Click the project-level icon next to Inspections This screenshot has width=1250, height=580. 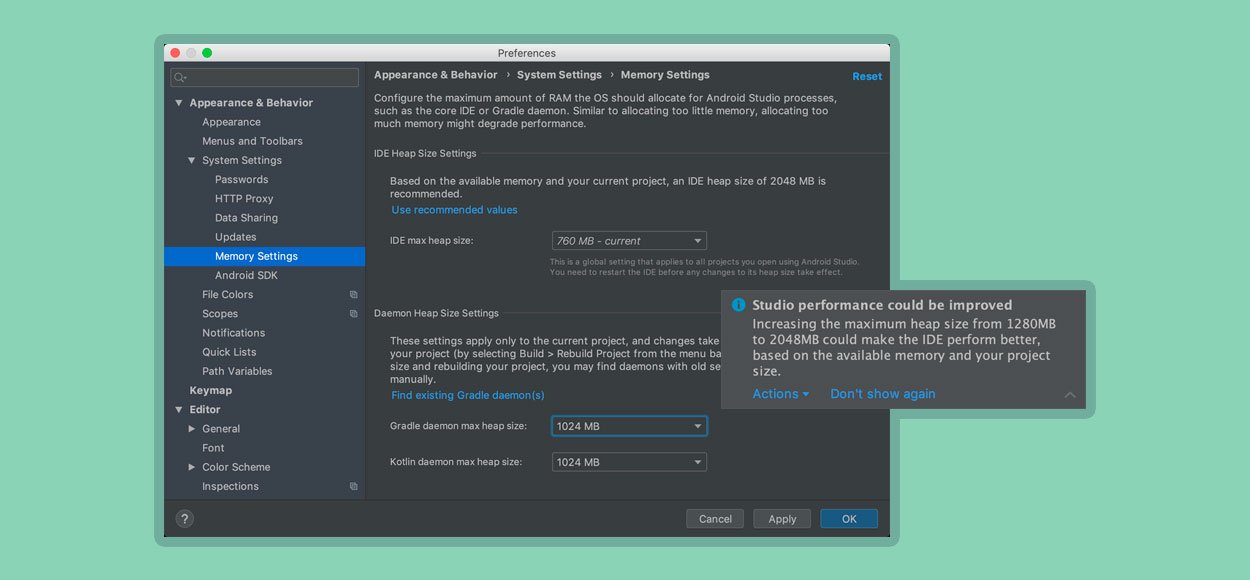pyautogui.click(x=354, y=487)
